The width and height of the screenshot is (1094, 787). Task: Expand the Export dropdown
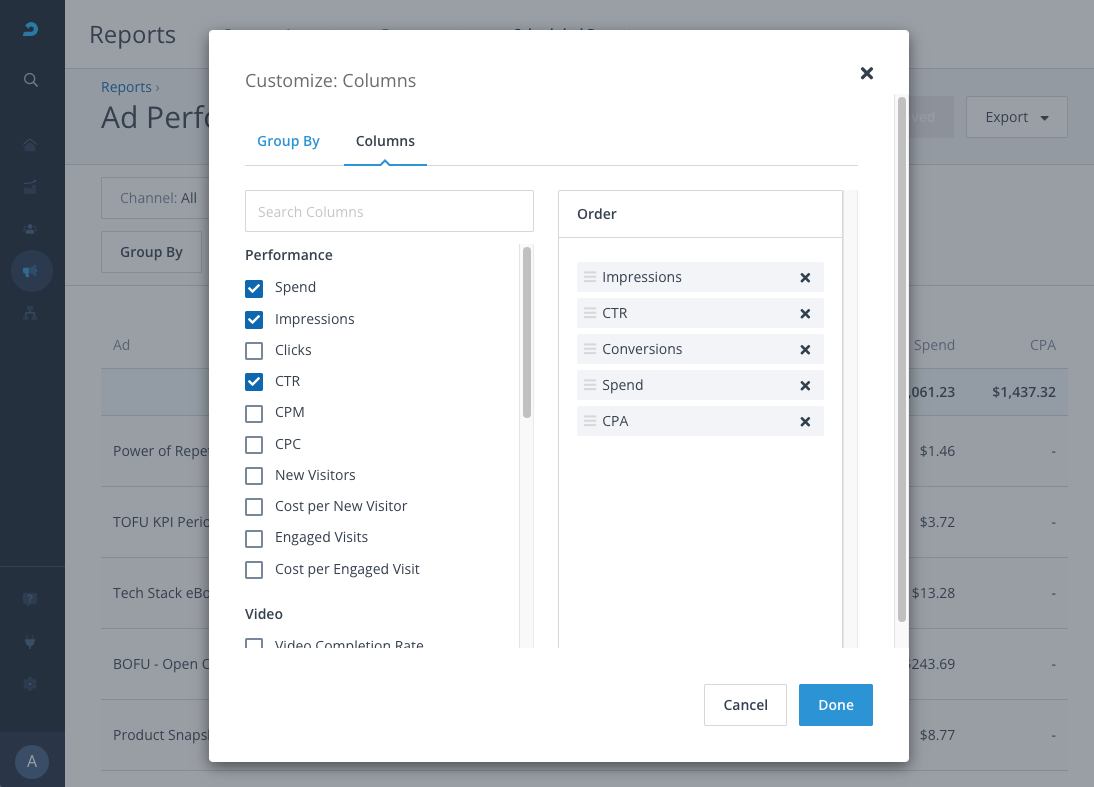coord(1016,117)
